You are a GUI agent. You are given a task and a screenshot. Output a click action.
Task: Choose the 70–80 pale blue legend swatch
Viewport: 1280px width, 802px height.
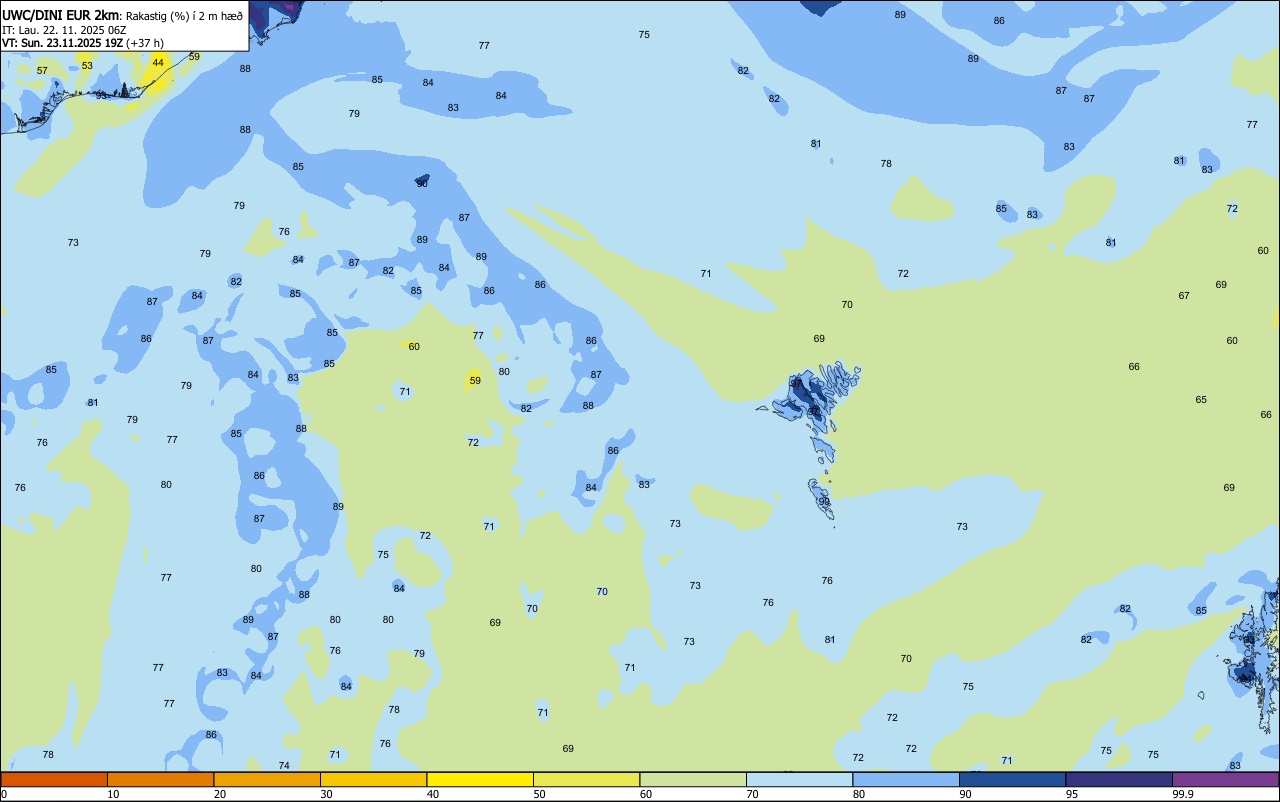click(799, 779)
